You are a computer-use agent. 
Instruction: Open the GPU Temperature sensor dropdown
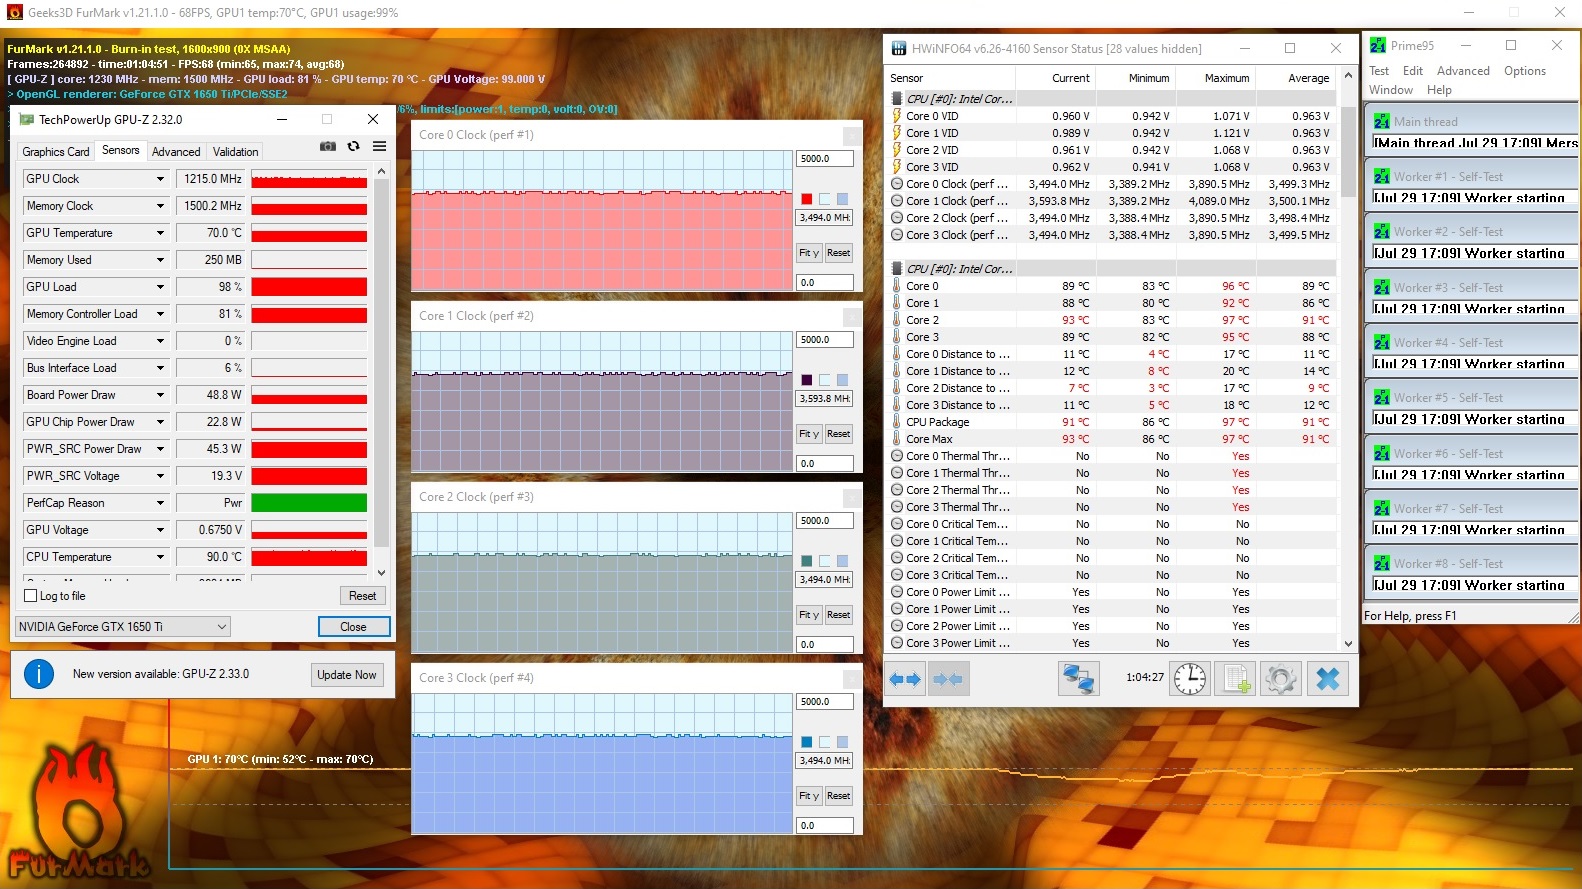coord(160,233)
